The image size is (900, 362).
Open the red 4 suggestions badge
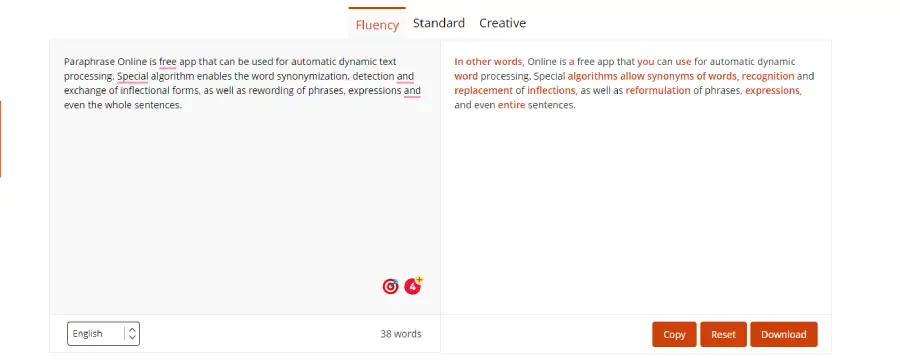pos(413,285)
